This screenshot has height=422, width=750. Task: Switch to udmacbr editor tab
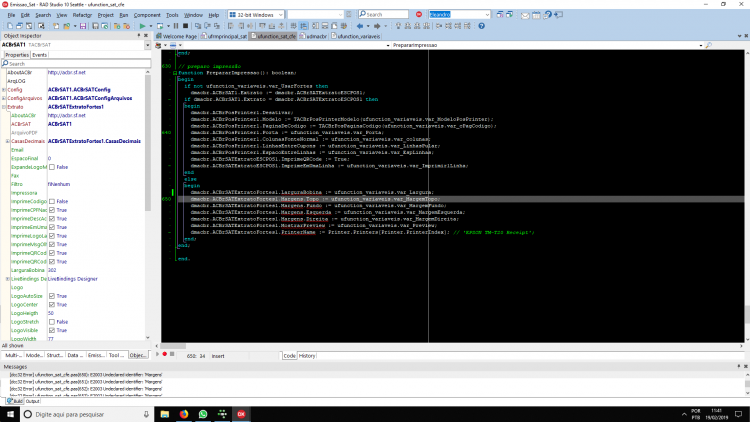pyautogui.click(x=313, y=36)
